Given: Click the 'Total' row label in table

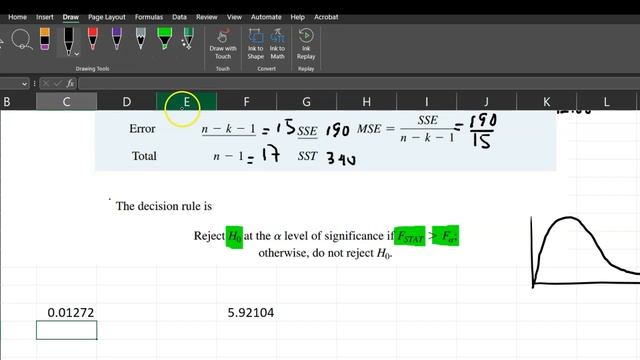Looking at the screenshot, I should pos(144,156).
